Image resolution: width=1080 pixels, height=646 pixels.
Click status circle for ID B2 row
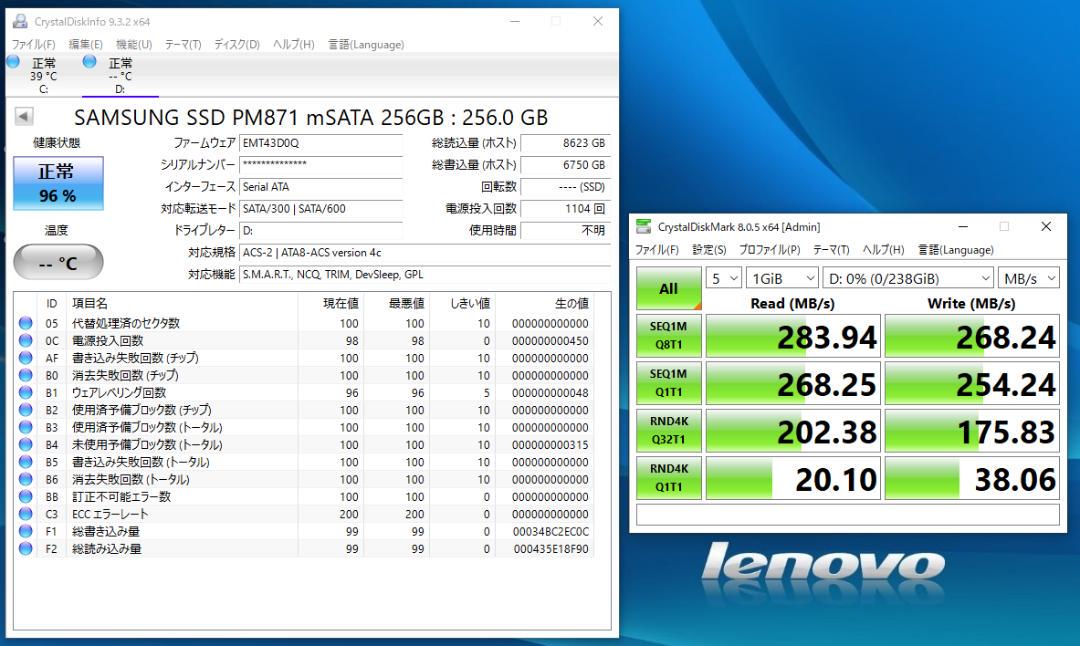click(x=26, y=410)
